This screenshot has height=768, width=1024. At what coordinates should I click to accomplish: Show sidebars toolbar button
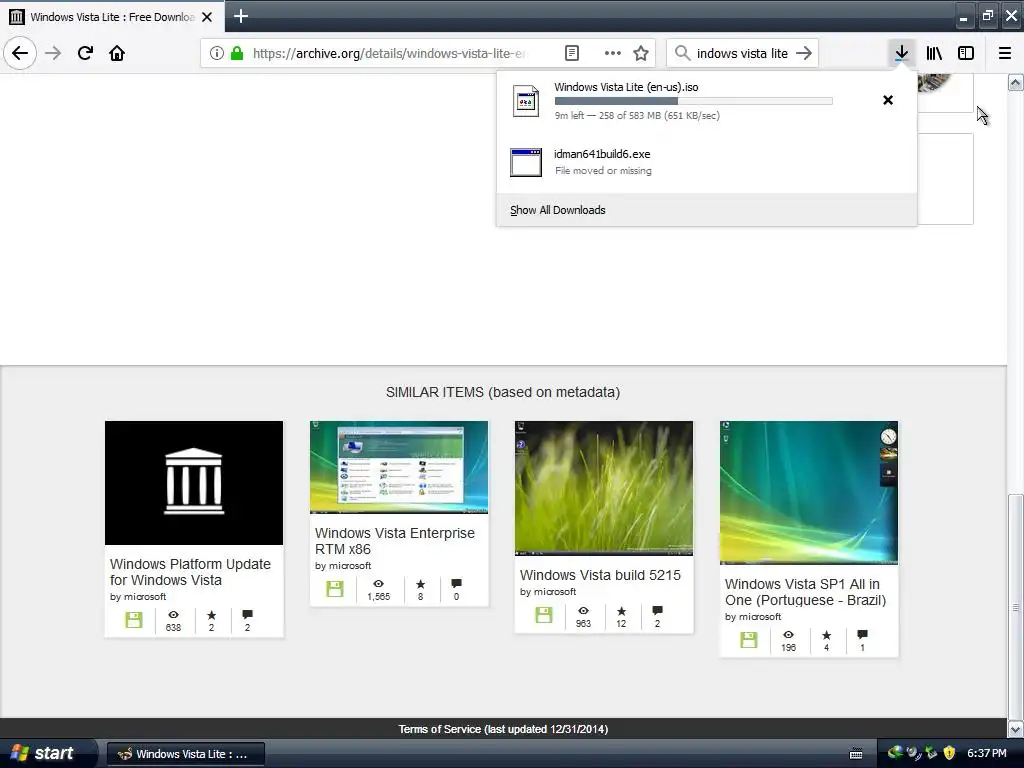[x=966, y=53]
